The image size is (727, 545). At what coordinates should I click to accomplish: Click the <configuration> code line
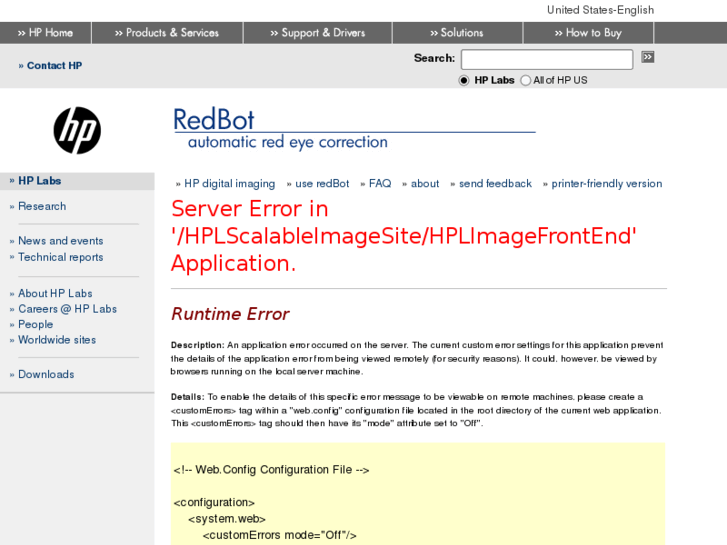coord(214,502)
